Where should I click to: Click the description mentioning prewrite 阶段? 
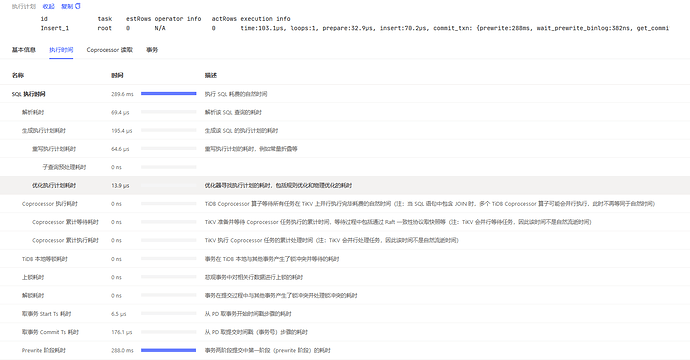(268, 350)
